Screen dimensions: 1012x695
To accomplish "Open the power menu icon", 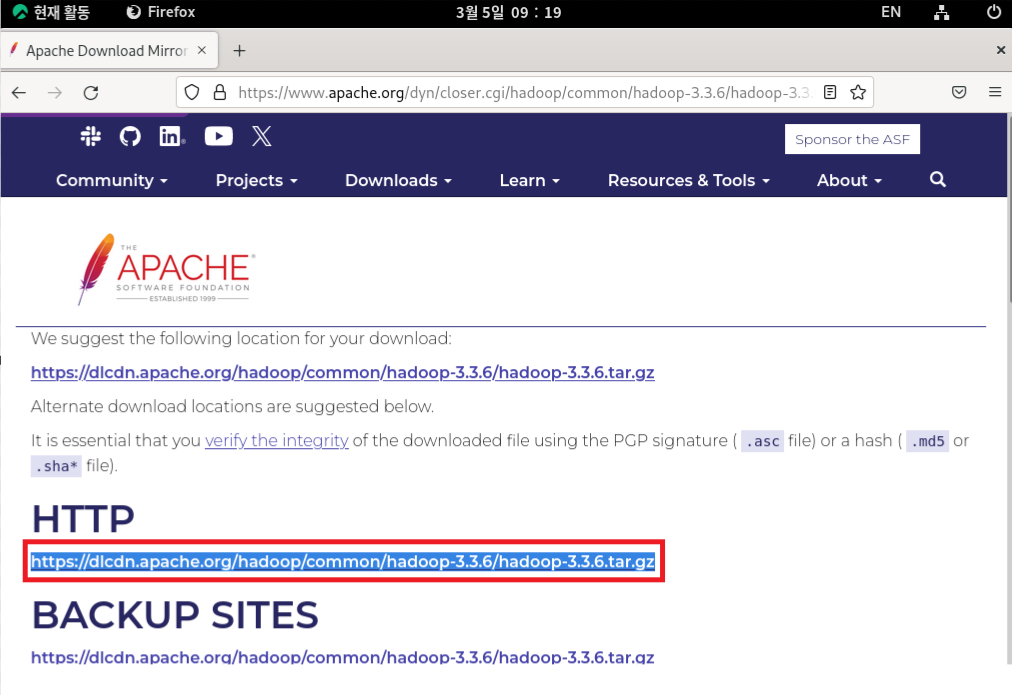I will [994, 12].
